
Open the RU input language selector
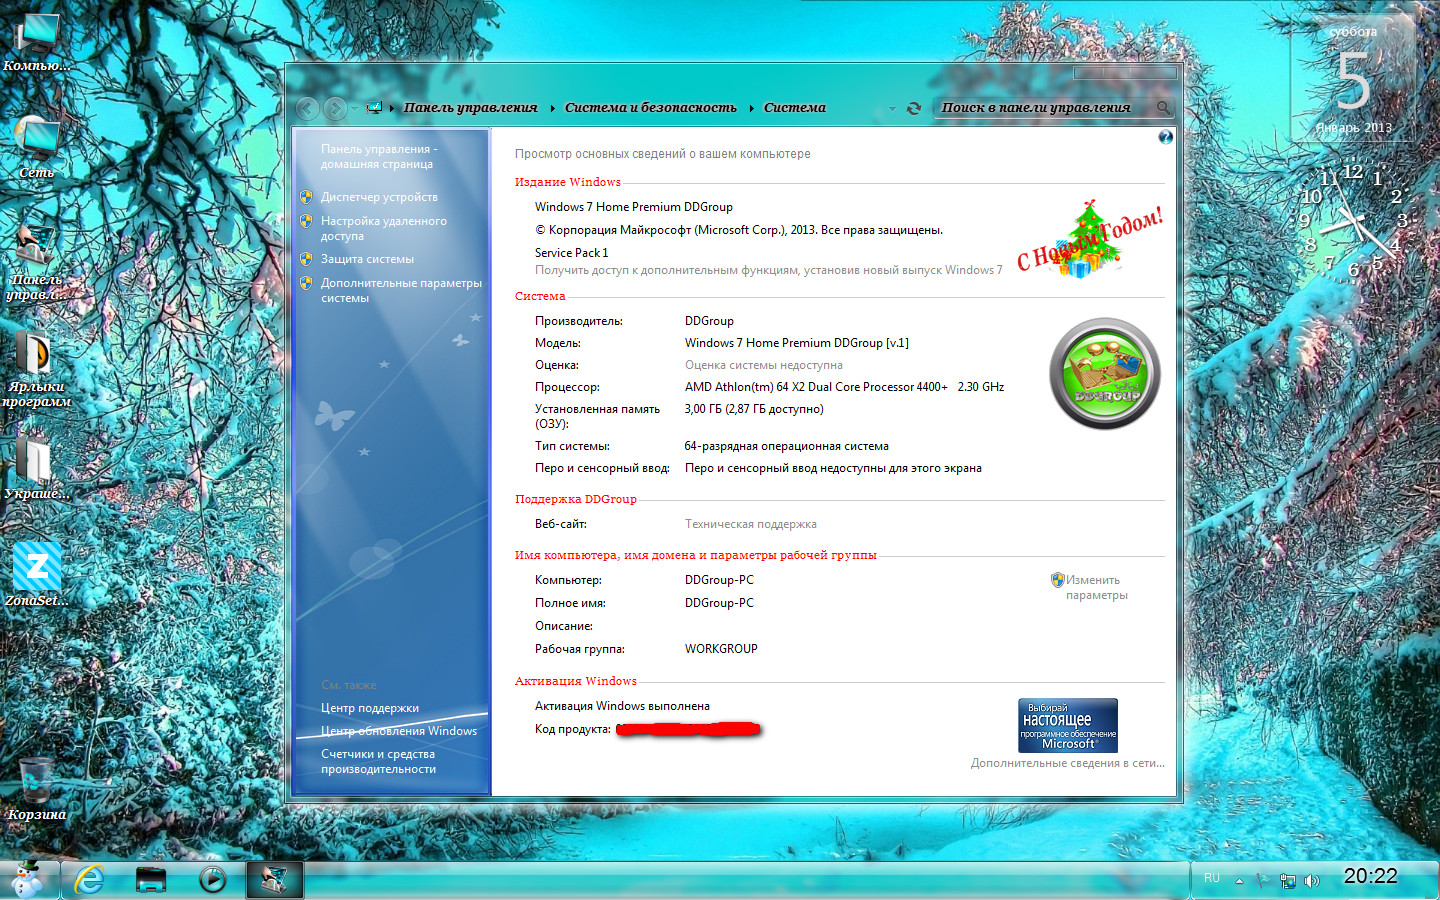pos(1212,878)
